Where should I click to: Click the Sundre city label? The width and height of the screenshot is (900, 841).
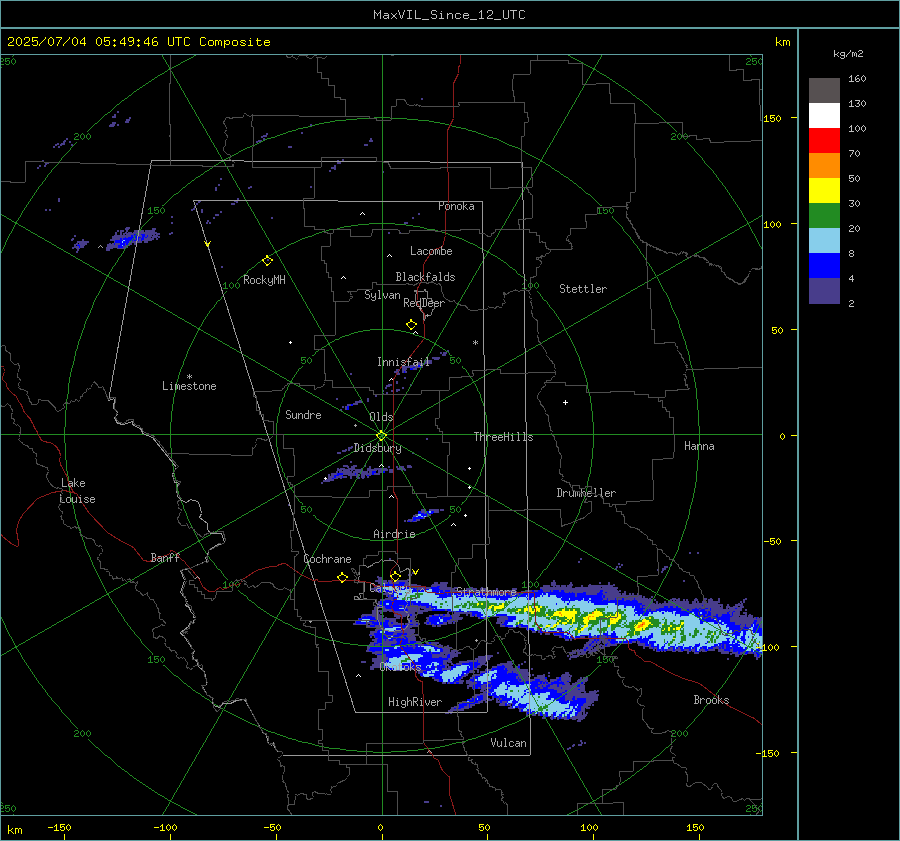tap(303, 414)
